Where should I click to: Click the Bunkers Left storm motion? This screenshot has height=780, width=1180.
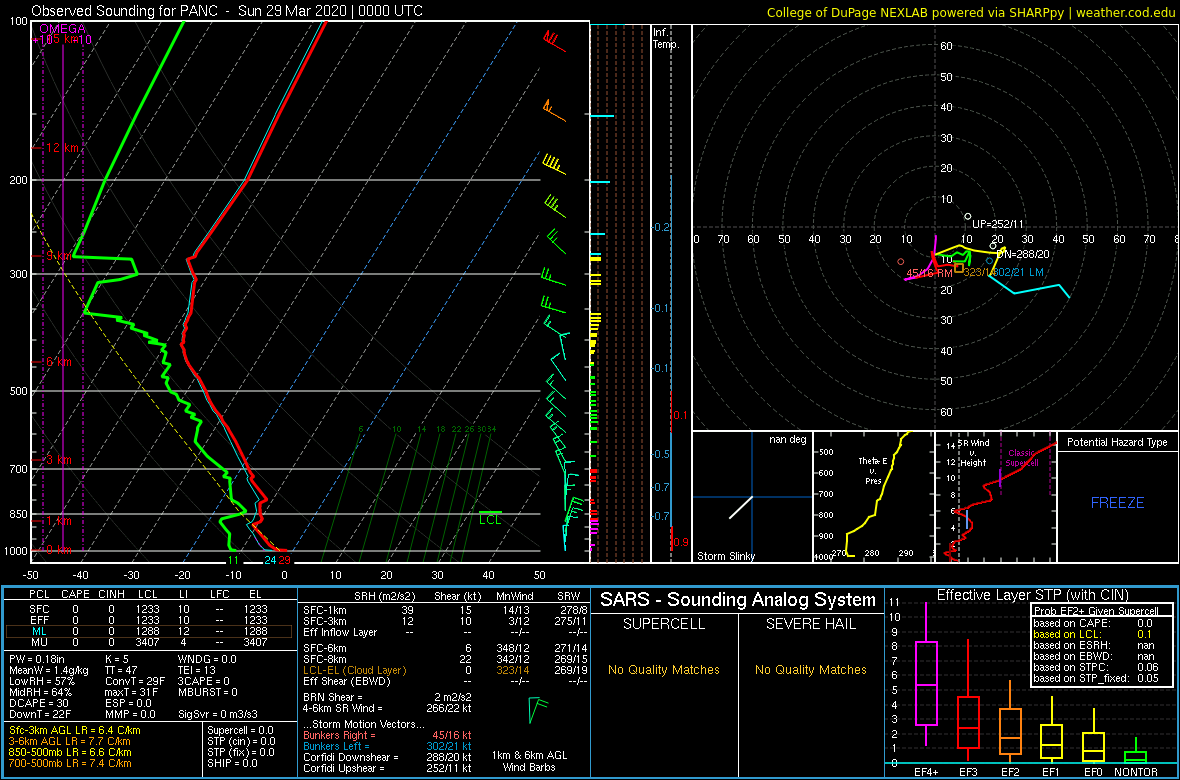click(388, 746)
